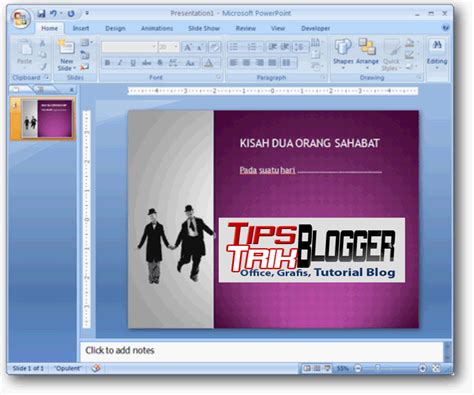Screen dimensions: 474x395
Task: Toggle Strikethrough text
Action: coord(146,63)
